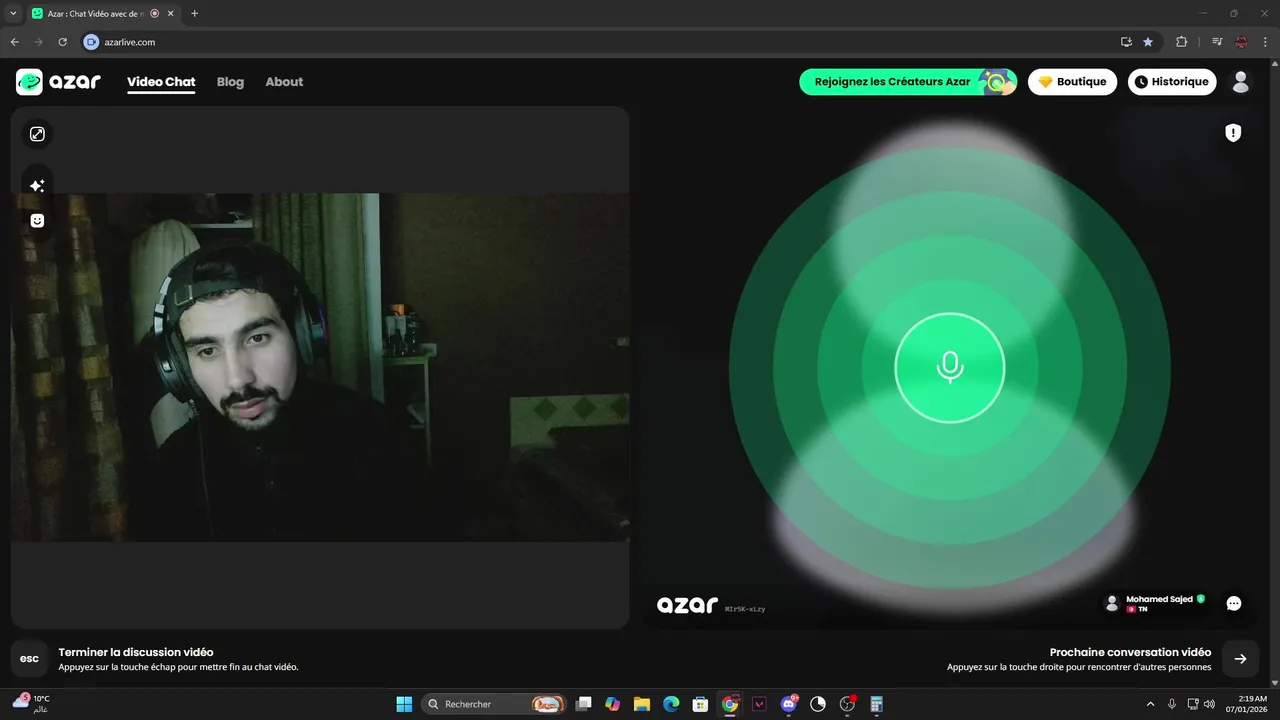
Task: Open Windows Start menu
Action: coord(404,704)
